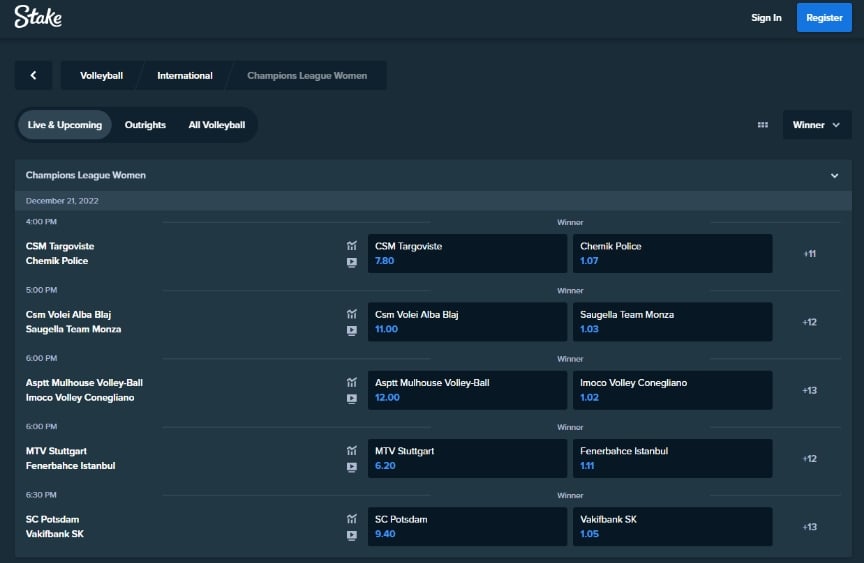Click the back arrow button
This screenshot has width=864, height=563.
click(33, 75)
